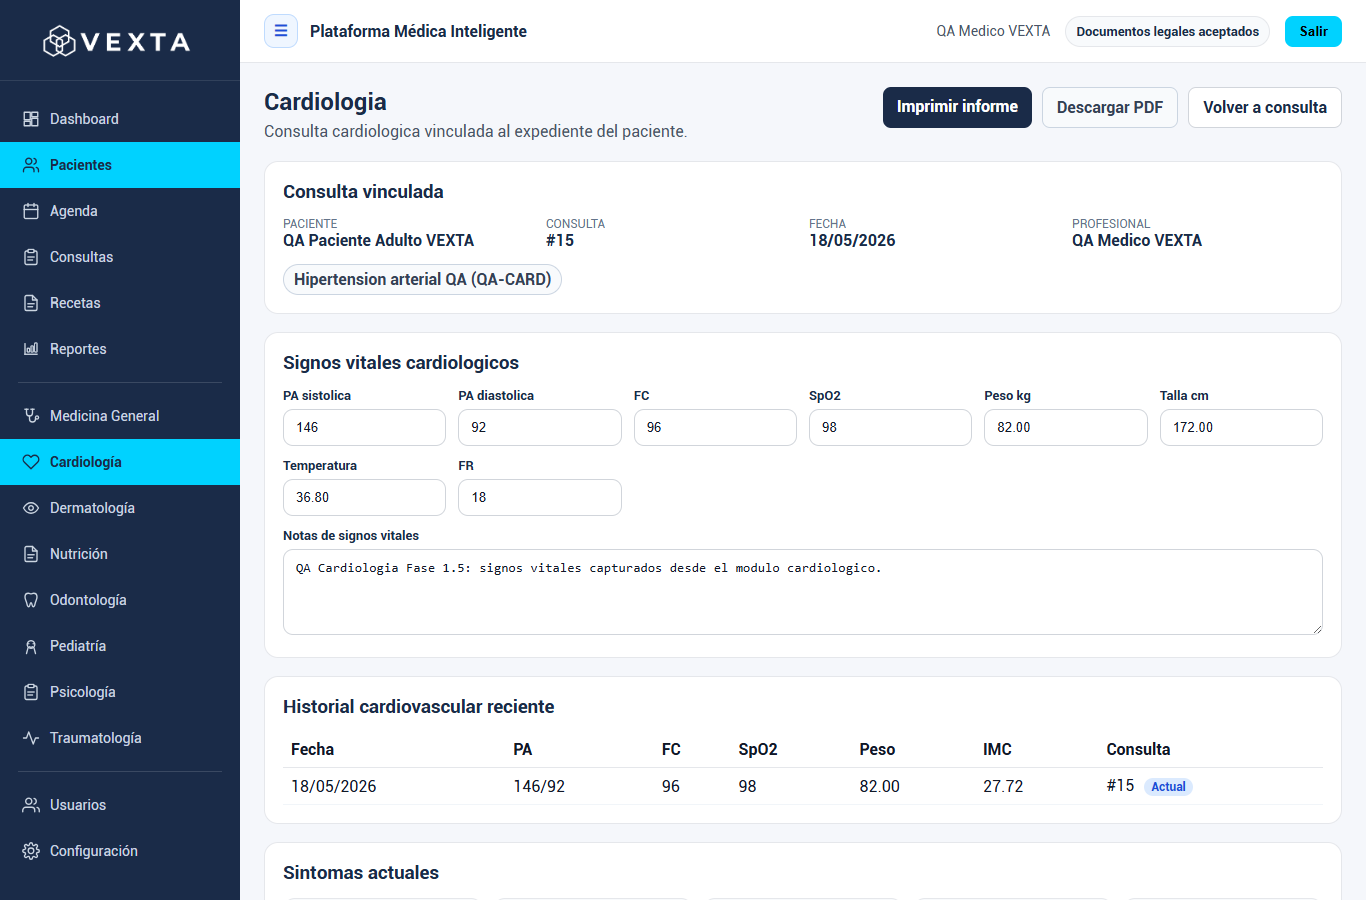This screenshot has height=900, width=1366.
Task: Focus the PA diastolica input field
Action: click(x=540, y=427)
